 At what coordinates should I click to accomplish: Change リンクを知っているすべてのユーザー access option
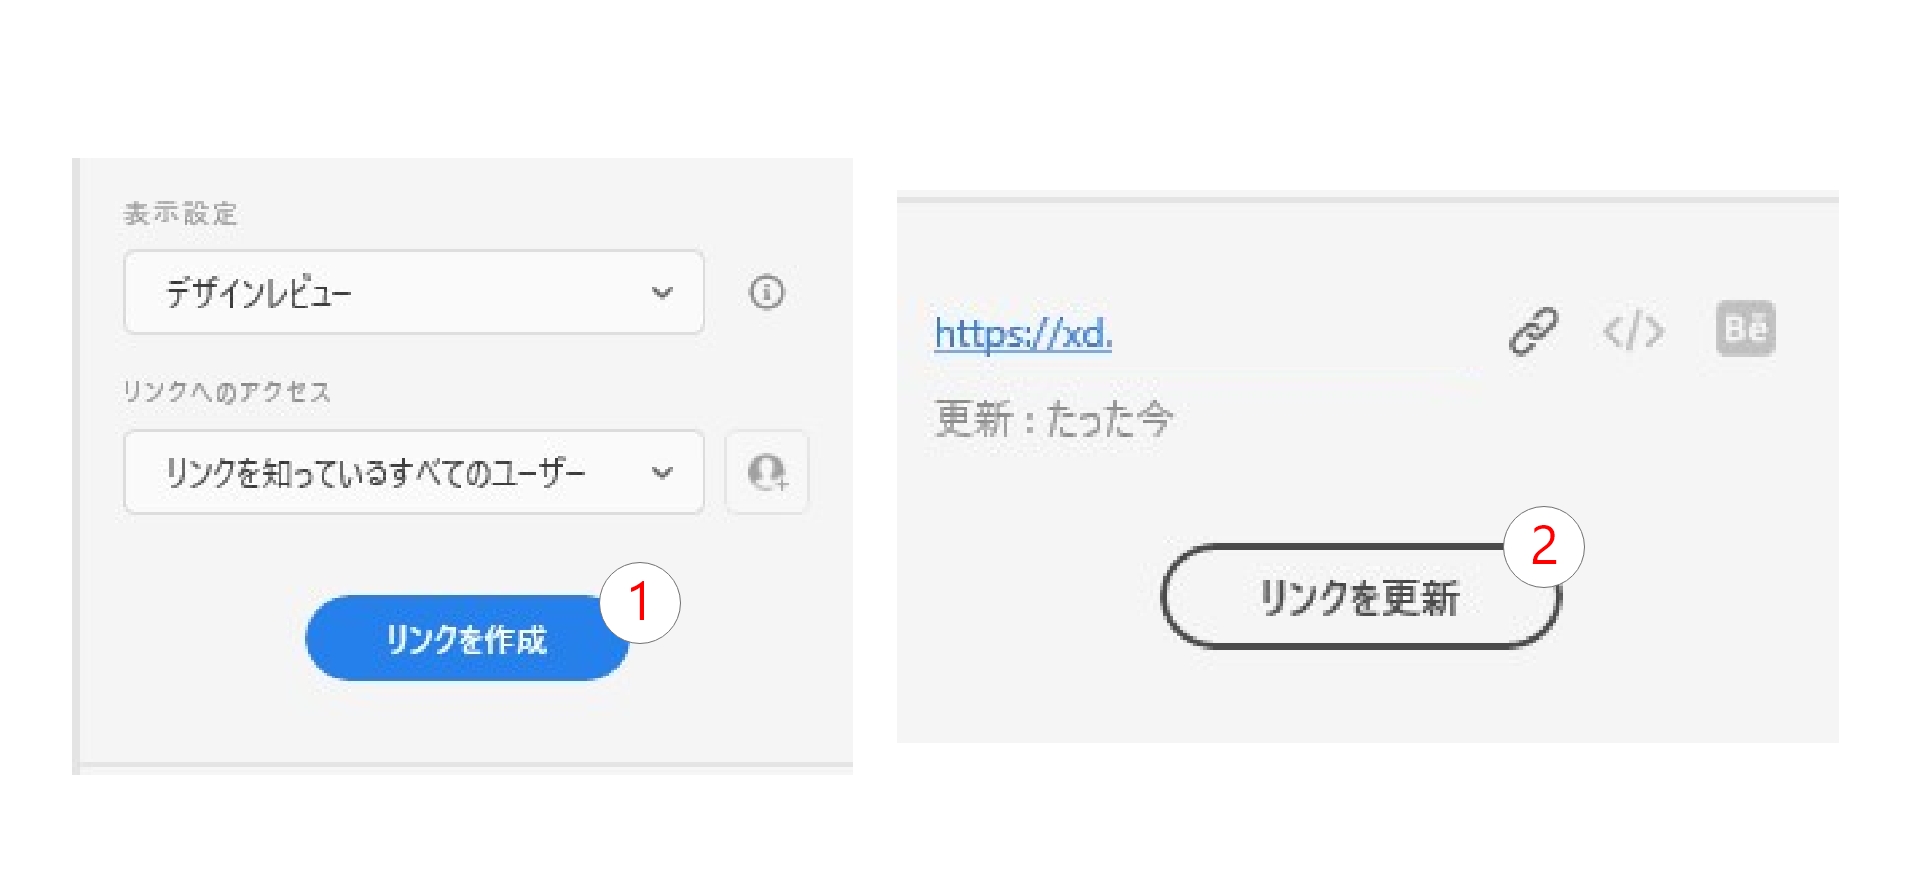(x=413, y=472)
